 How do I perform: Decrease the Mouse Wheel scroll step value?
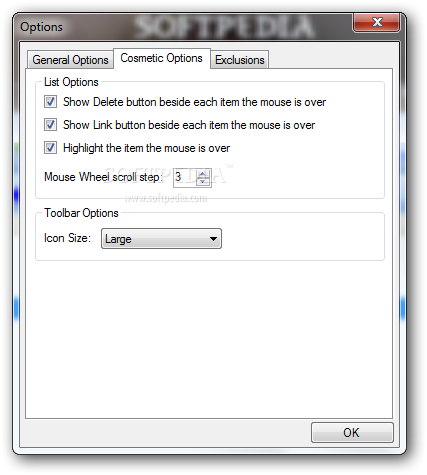click(203, 182)
